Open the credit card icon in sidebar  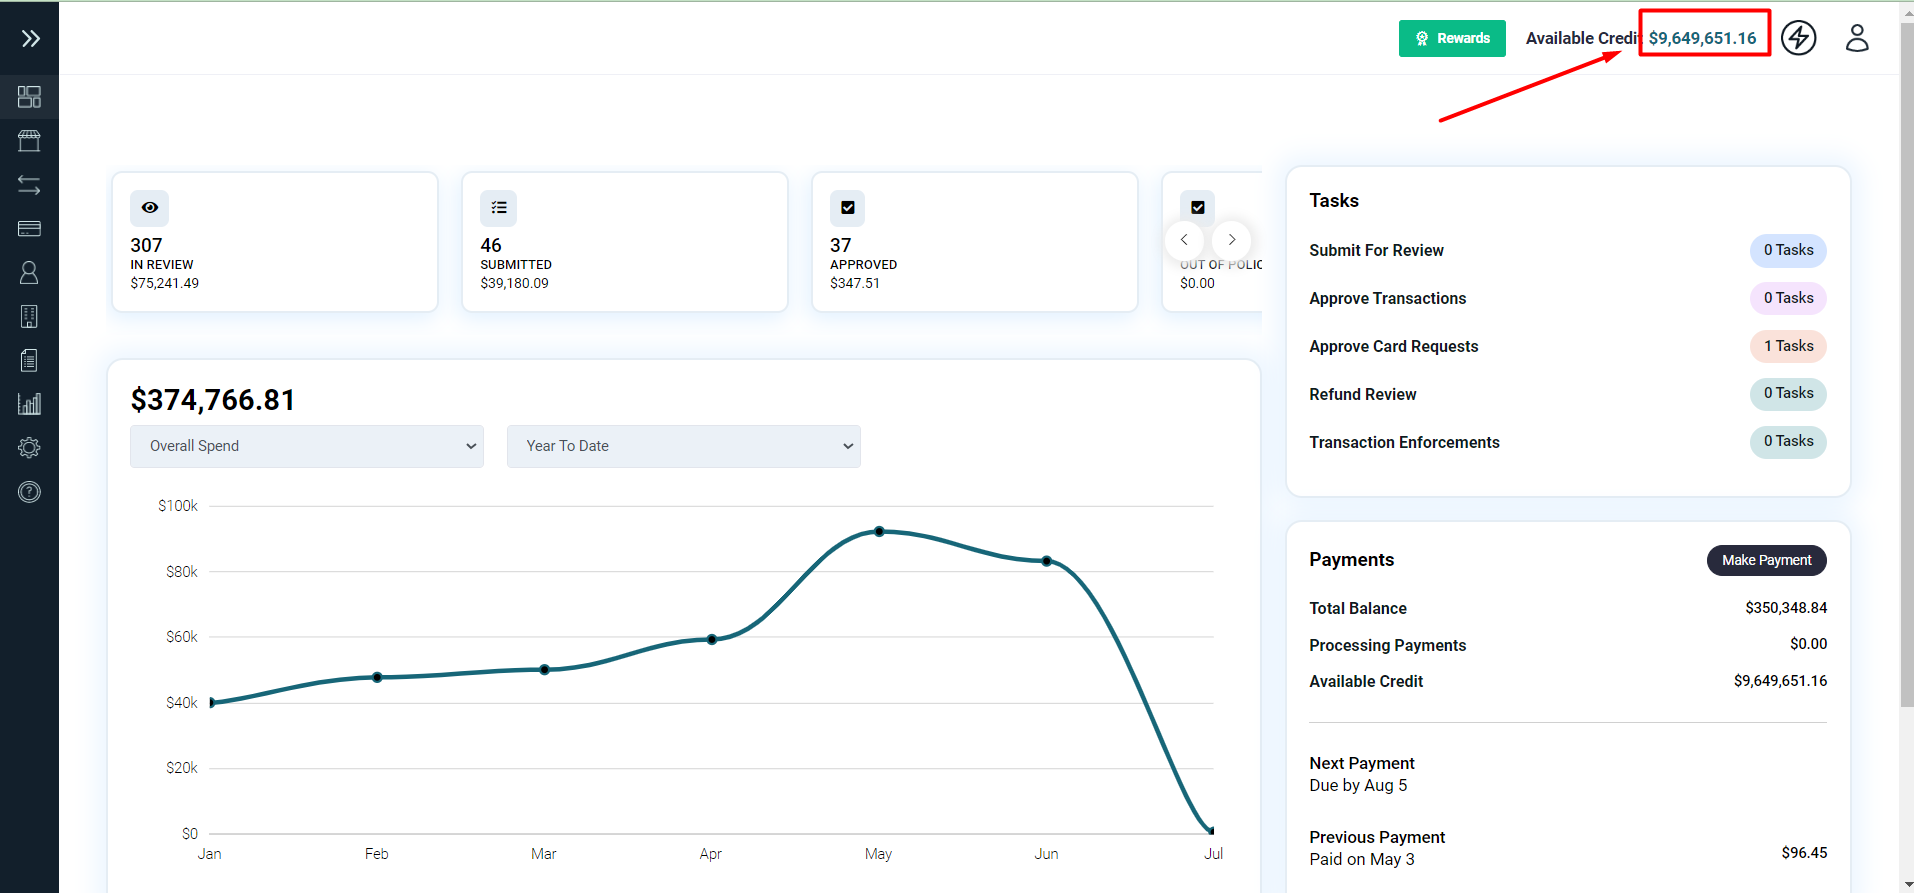coord(29,229)
